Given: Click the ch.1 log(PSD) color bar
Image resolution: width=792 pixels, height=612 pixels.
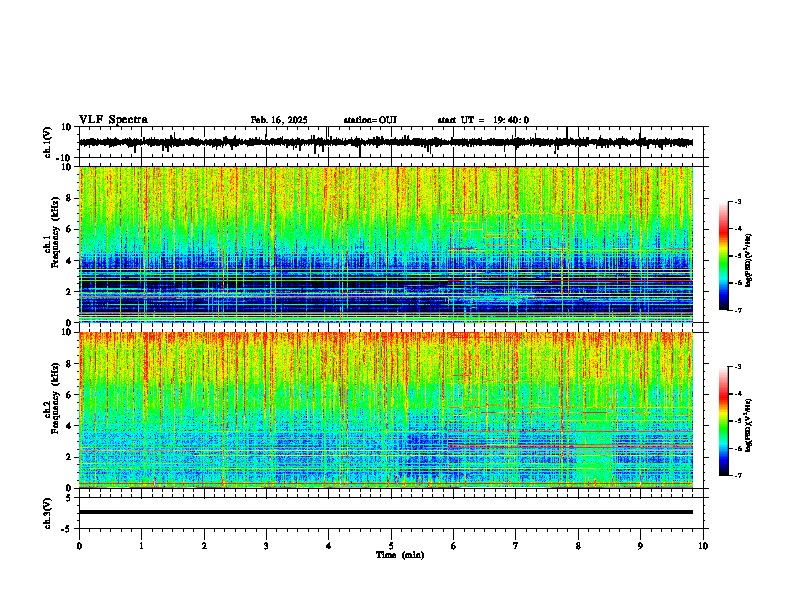Looking at the screenshot, I should coord(724,256).
